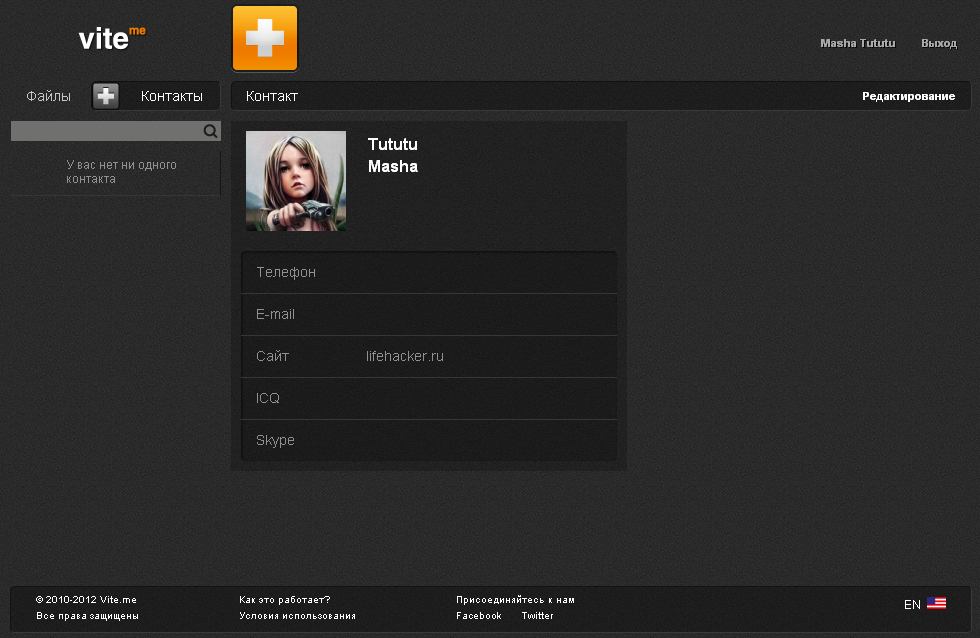This screenshot has width=980, height=638.
Task: Select the E-mail field row
Action: pyautogui.click(x=428, y=315)
